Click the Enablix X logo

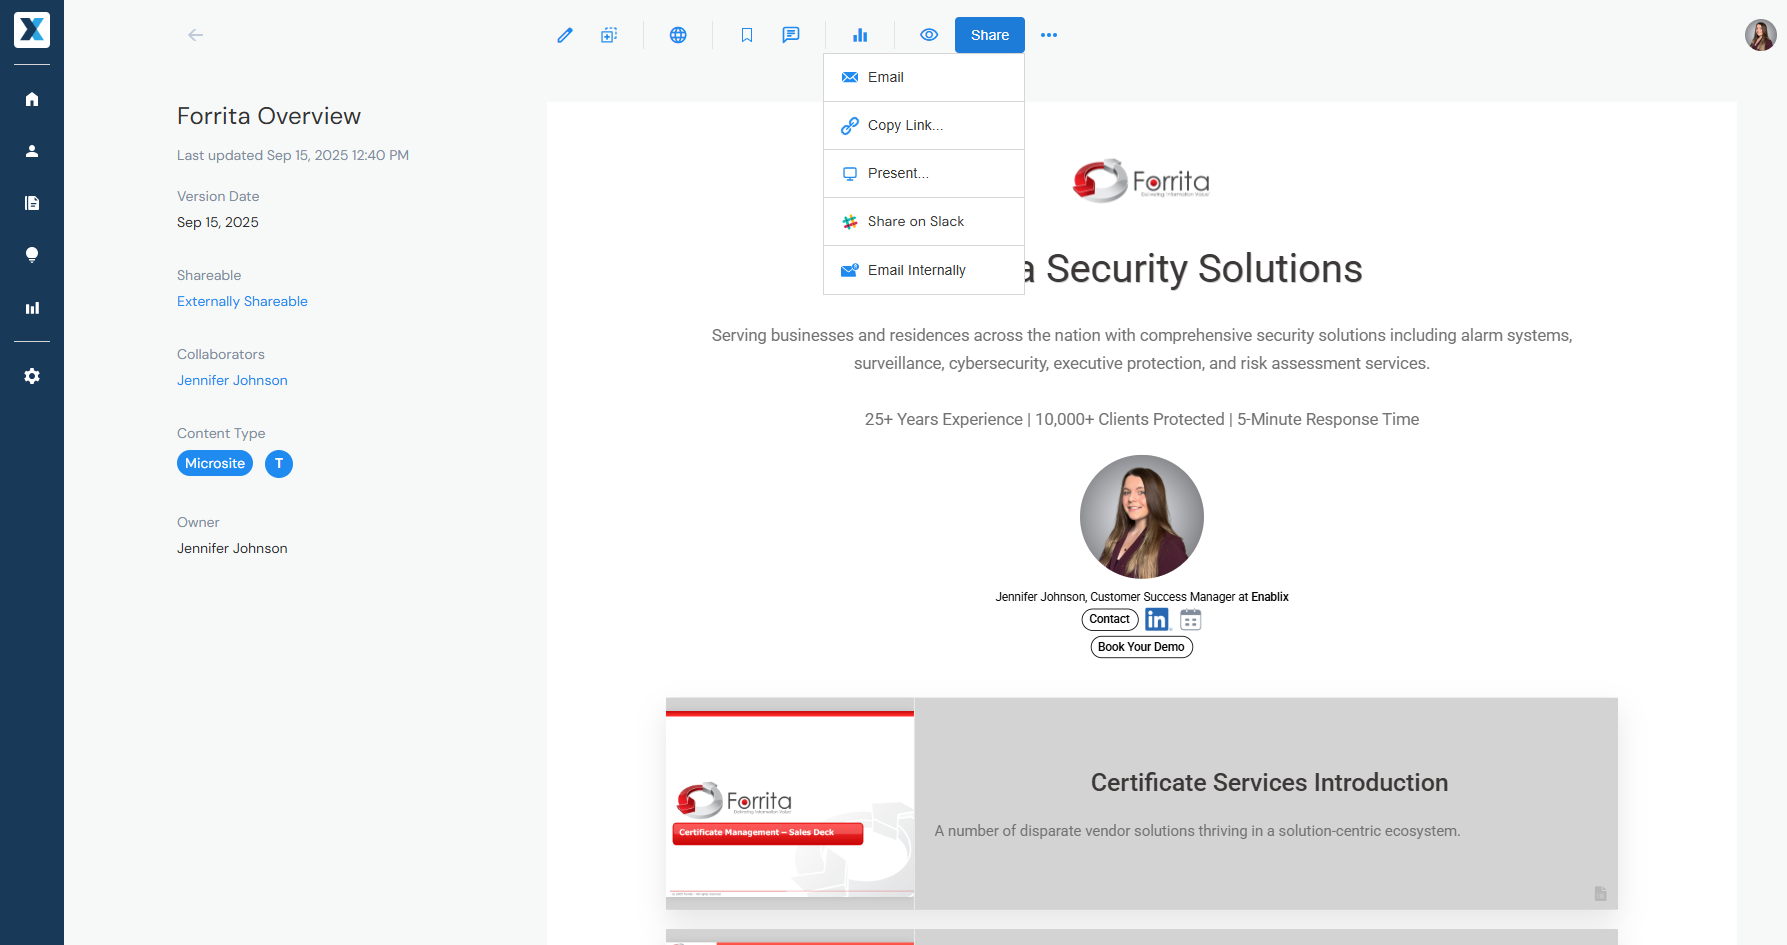point(32,30)
